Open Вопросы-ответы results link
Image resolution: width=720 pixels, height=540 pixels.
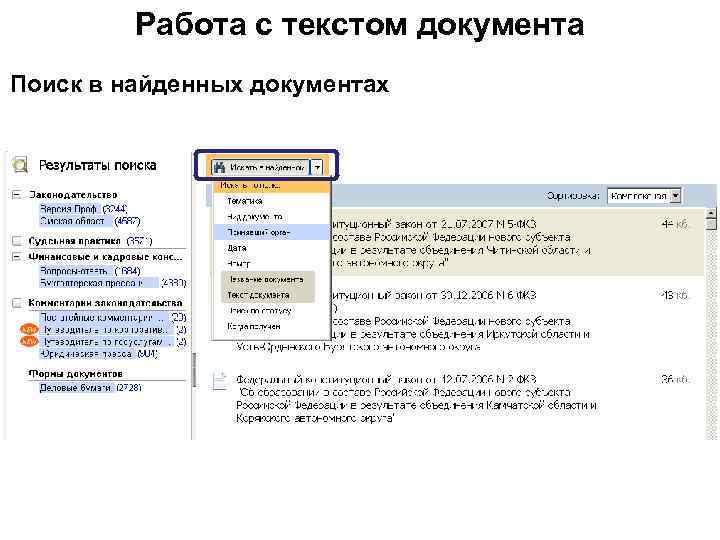pos(74,271)
